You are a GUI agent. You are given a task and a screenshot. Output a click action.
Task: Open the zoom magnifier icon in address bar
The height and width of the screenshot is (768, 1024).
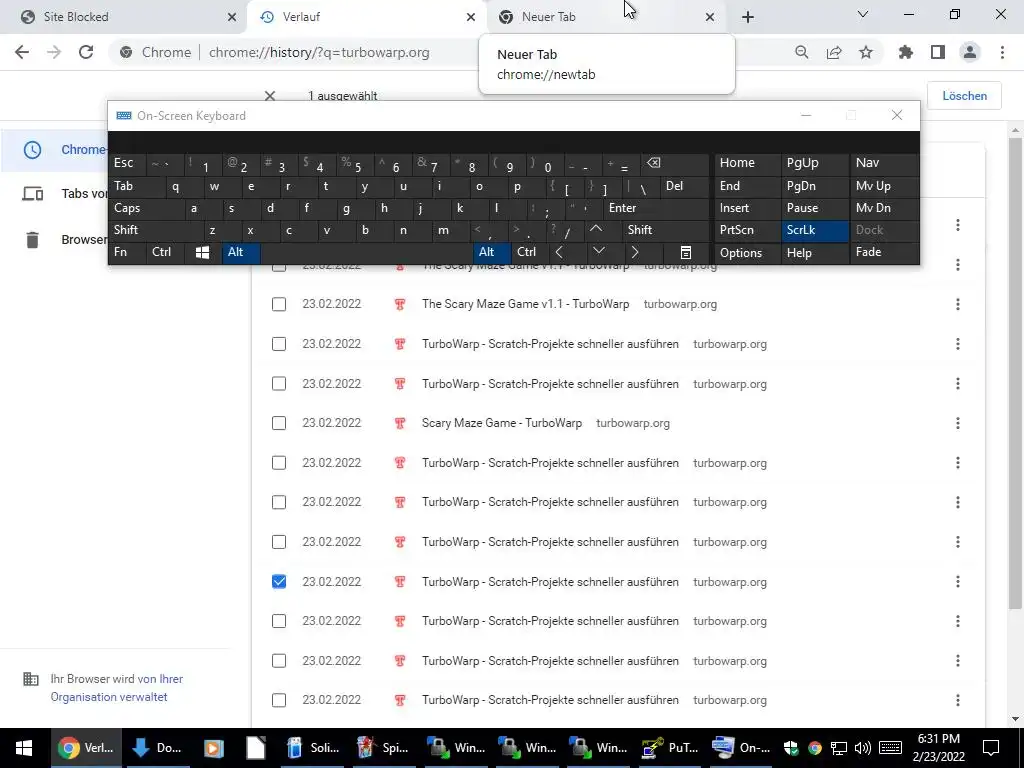801,52
